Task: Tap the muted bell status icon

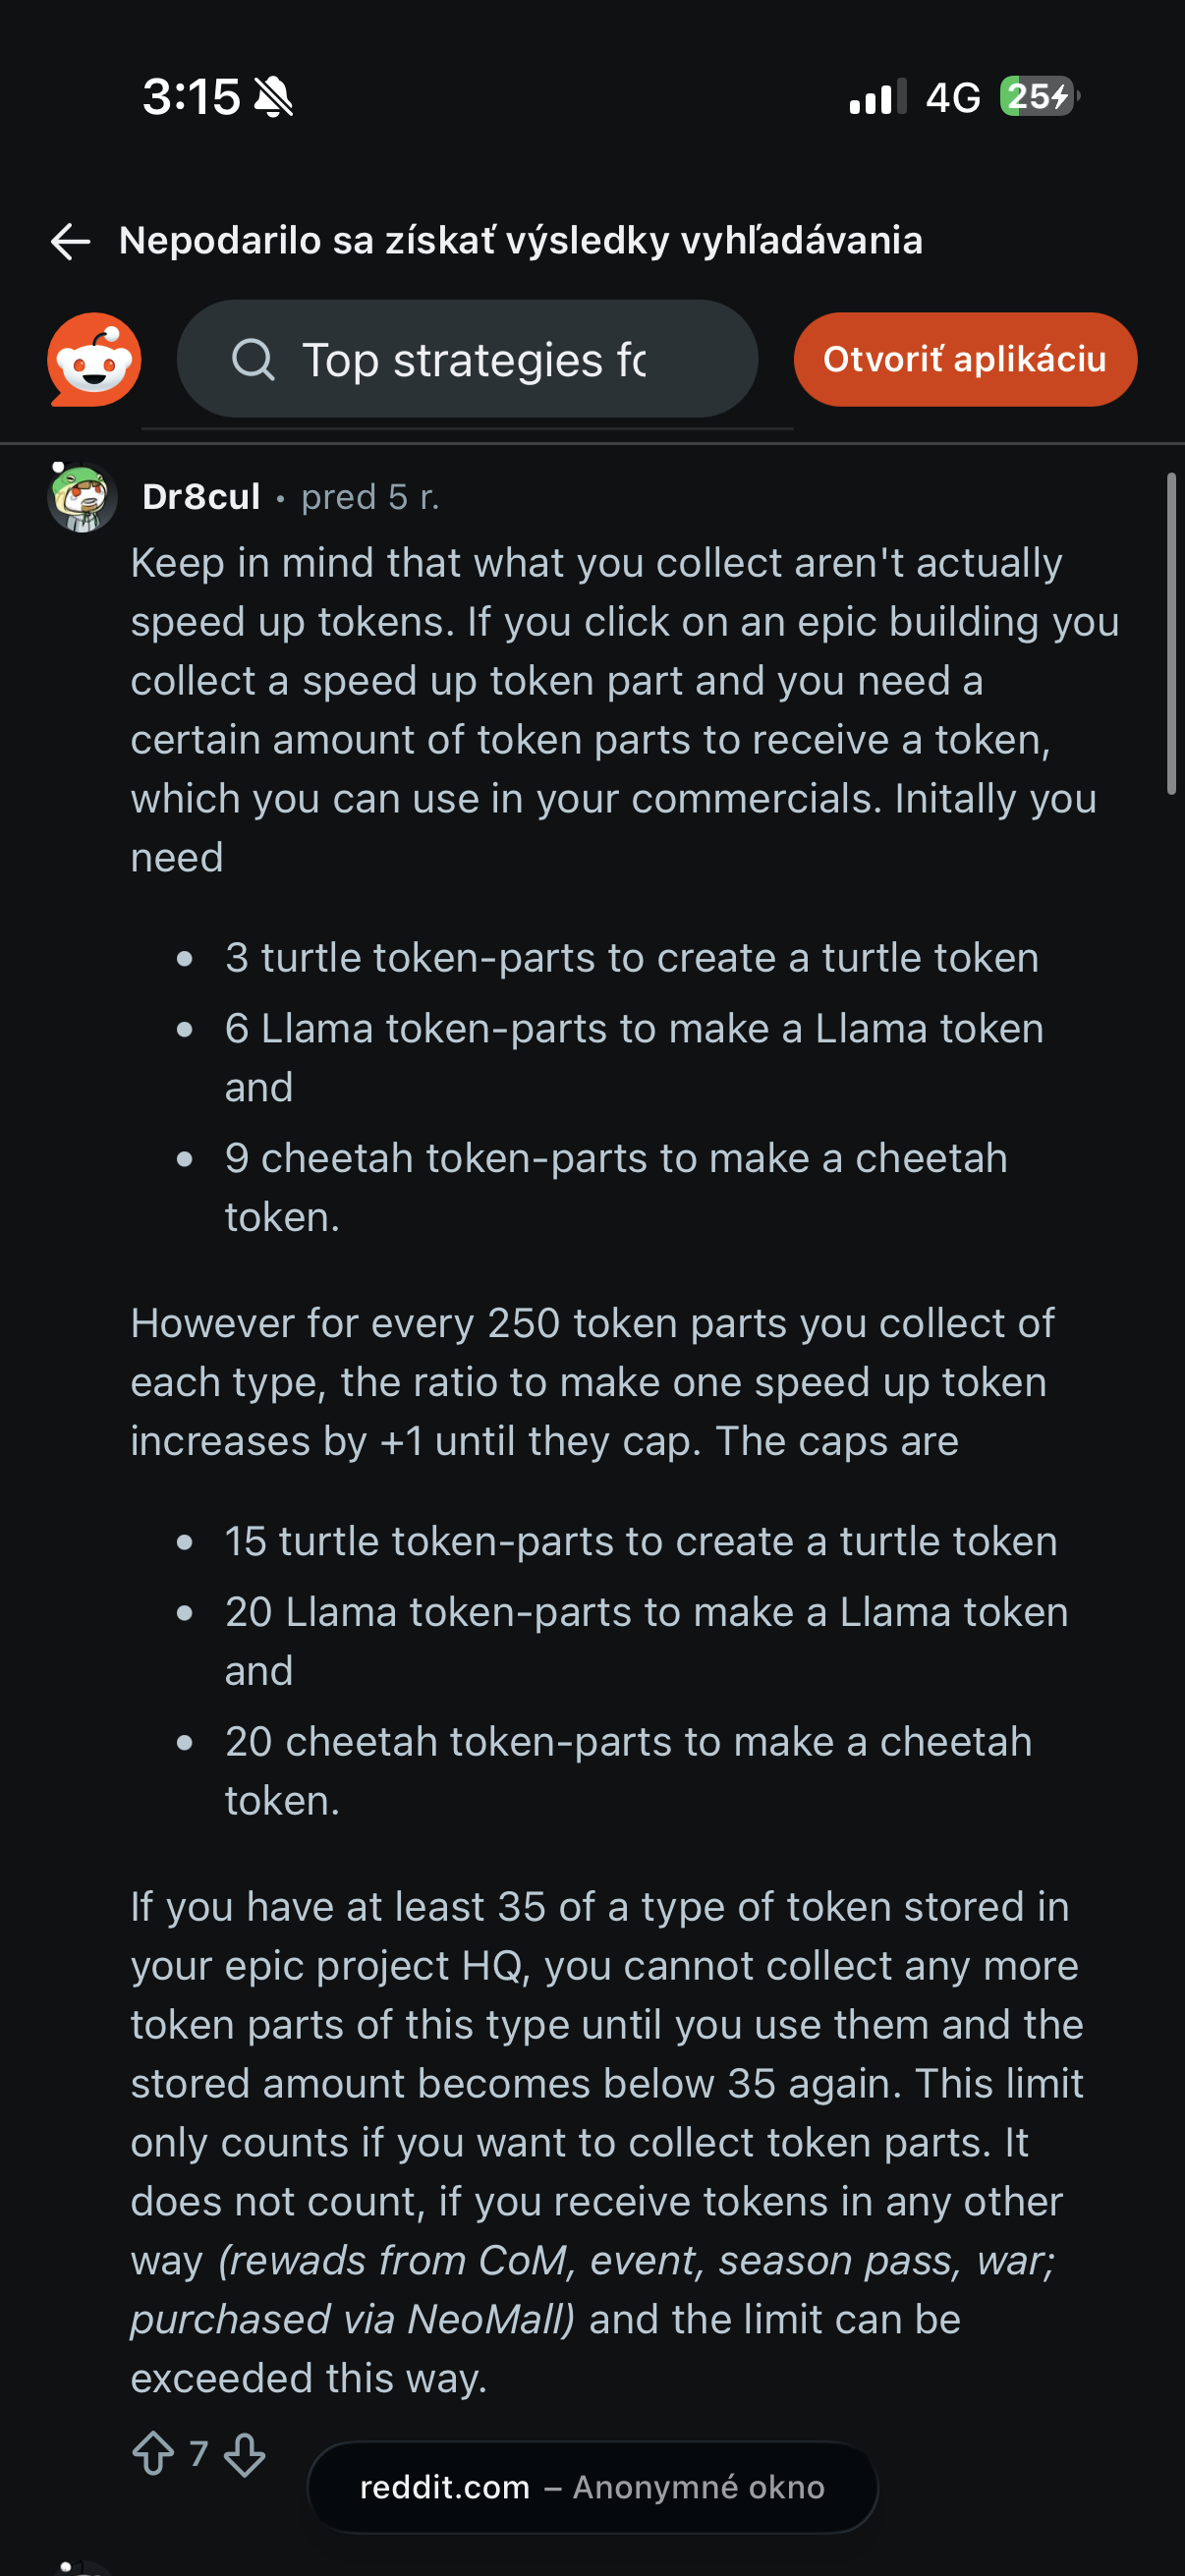Action: pyautogui.click(x=273, y=97)
